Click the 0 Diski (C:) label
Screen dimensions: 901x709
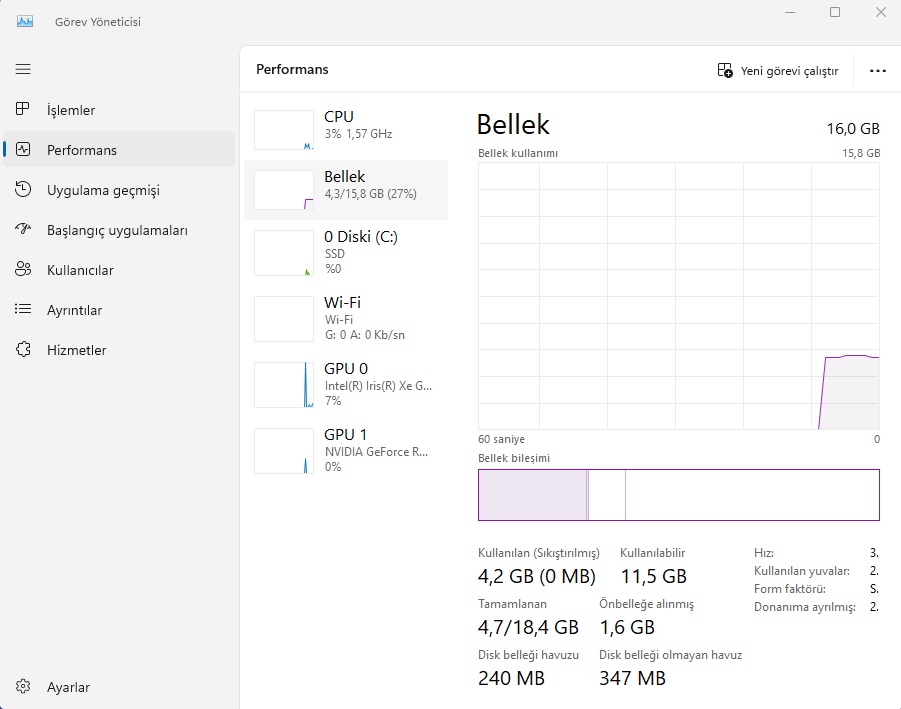point(361,237)
